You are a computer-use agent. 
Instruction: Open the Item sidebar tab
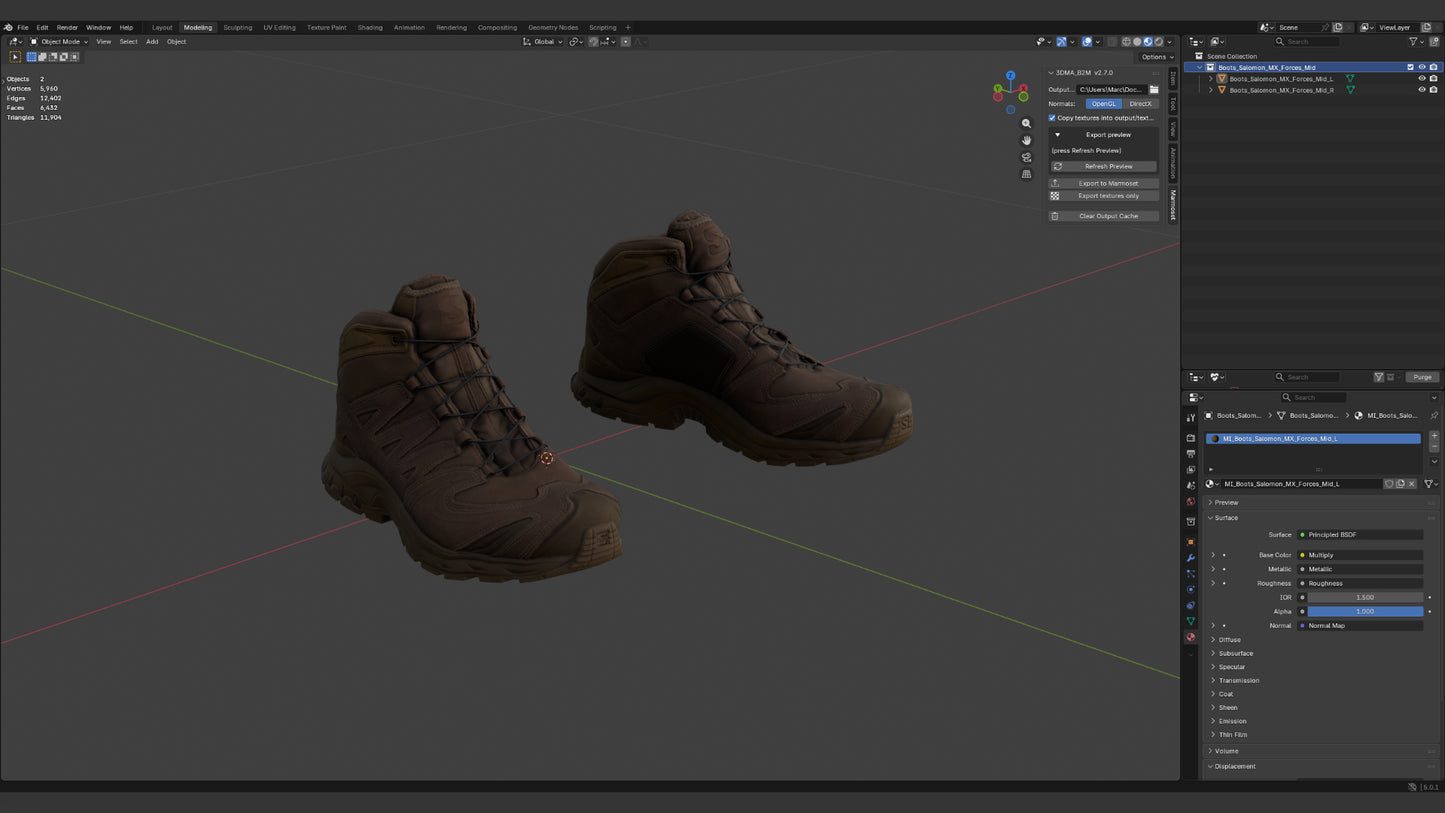pyautogui.click(x=1174, y=78)
